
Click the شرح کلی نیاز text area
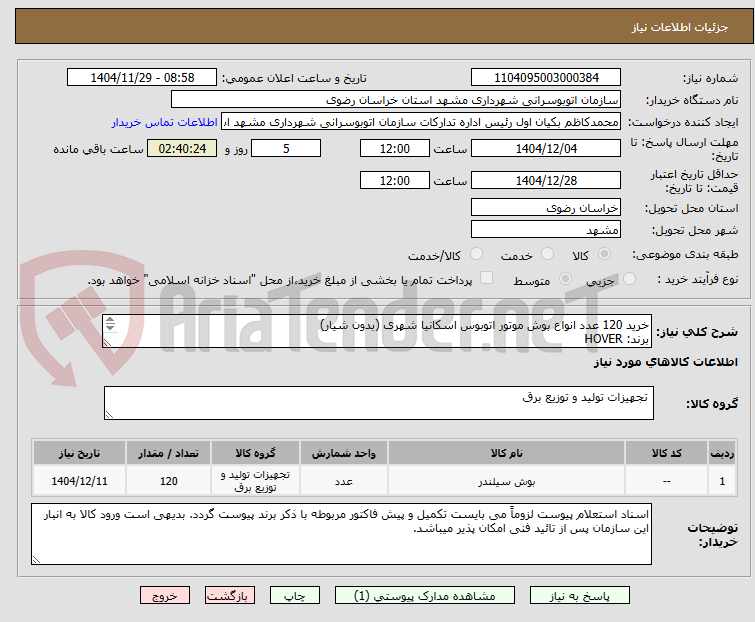[x=377, y=331]
